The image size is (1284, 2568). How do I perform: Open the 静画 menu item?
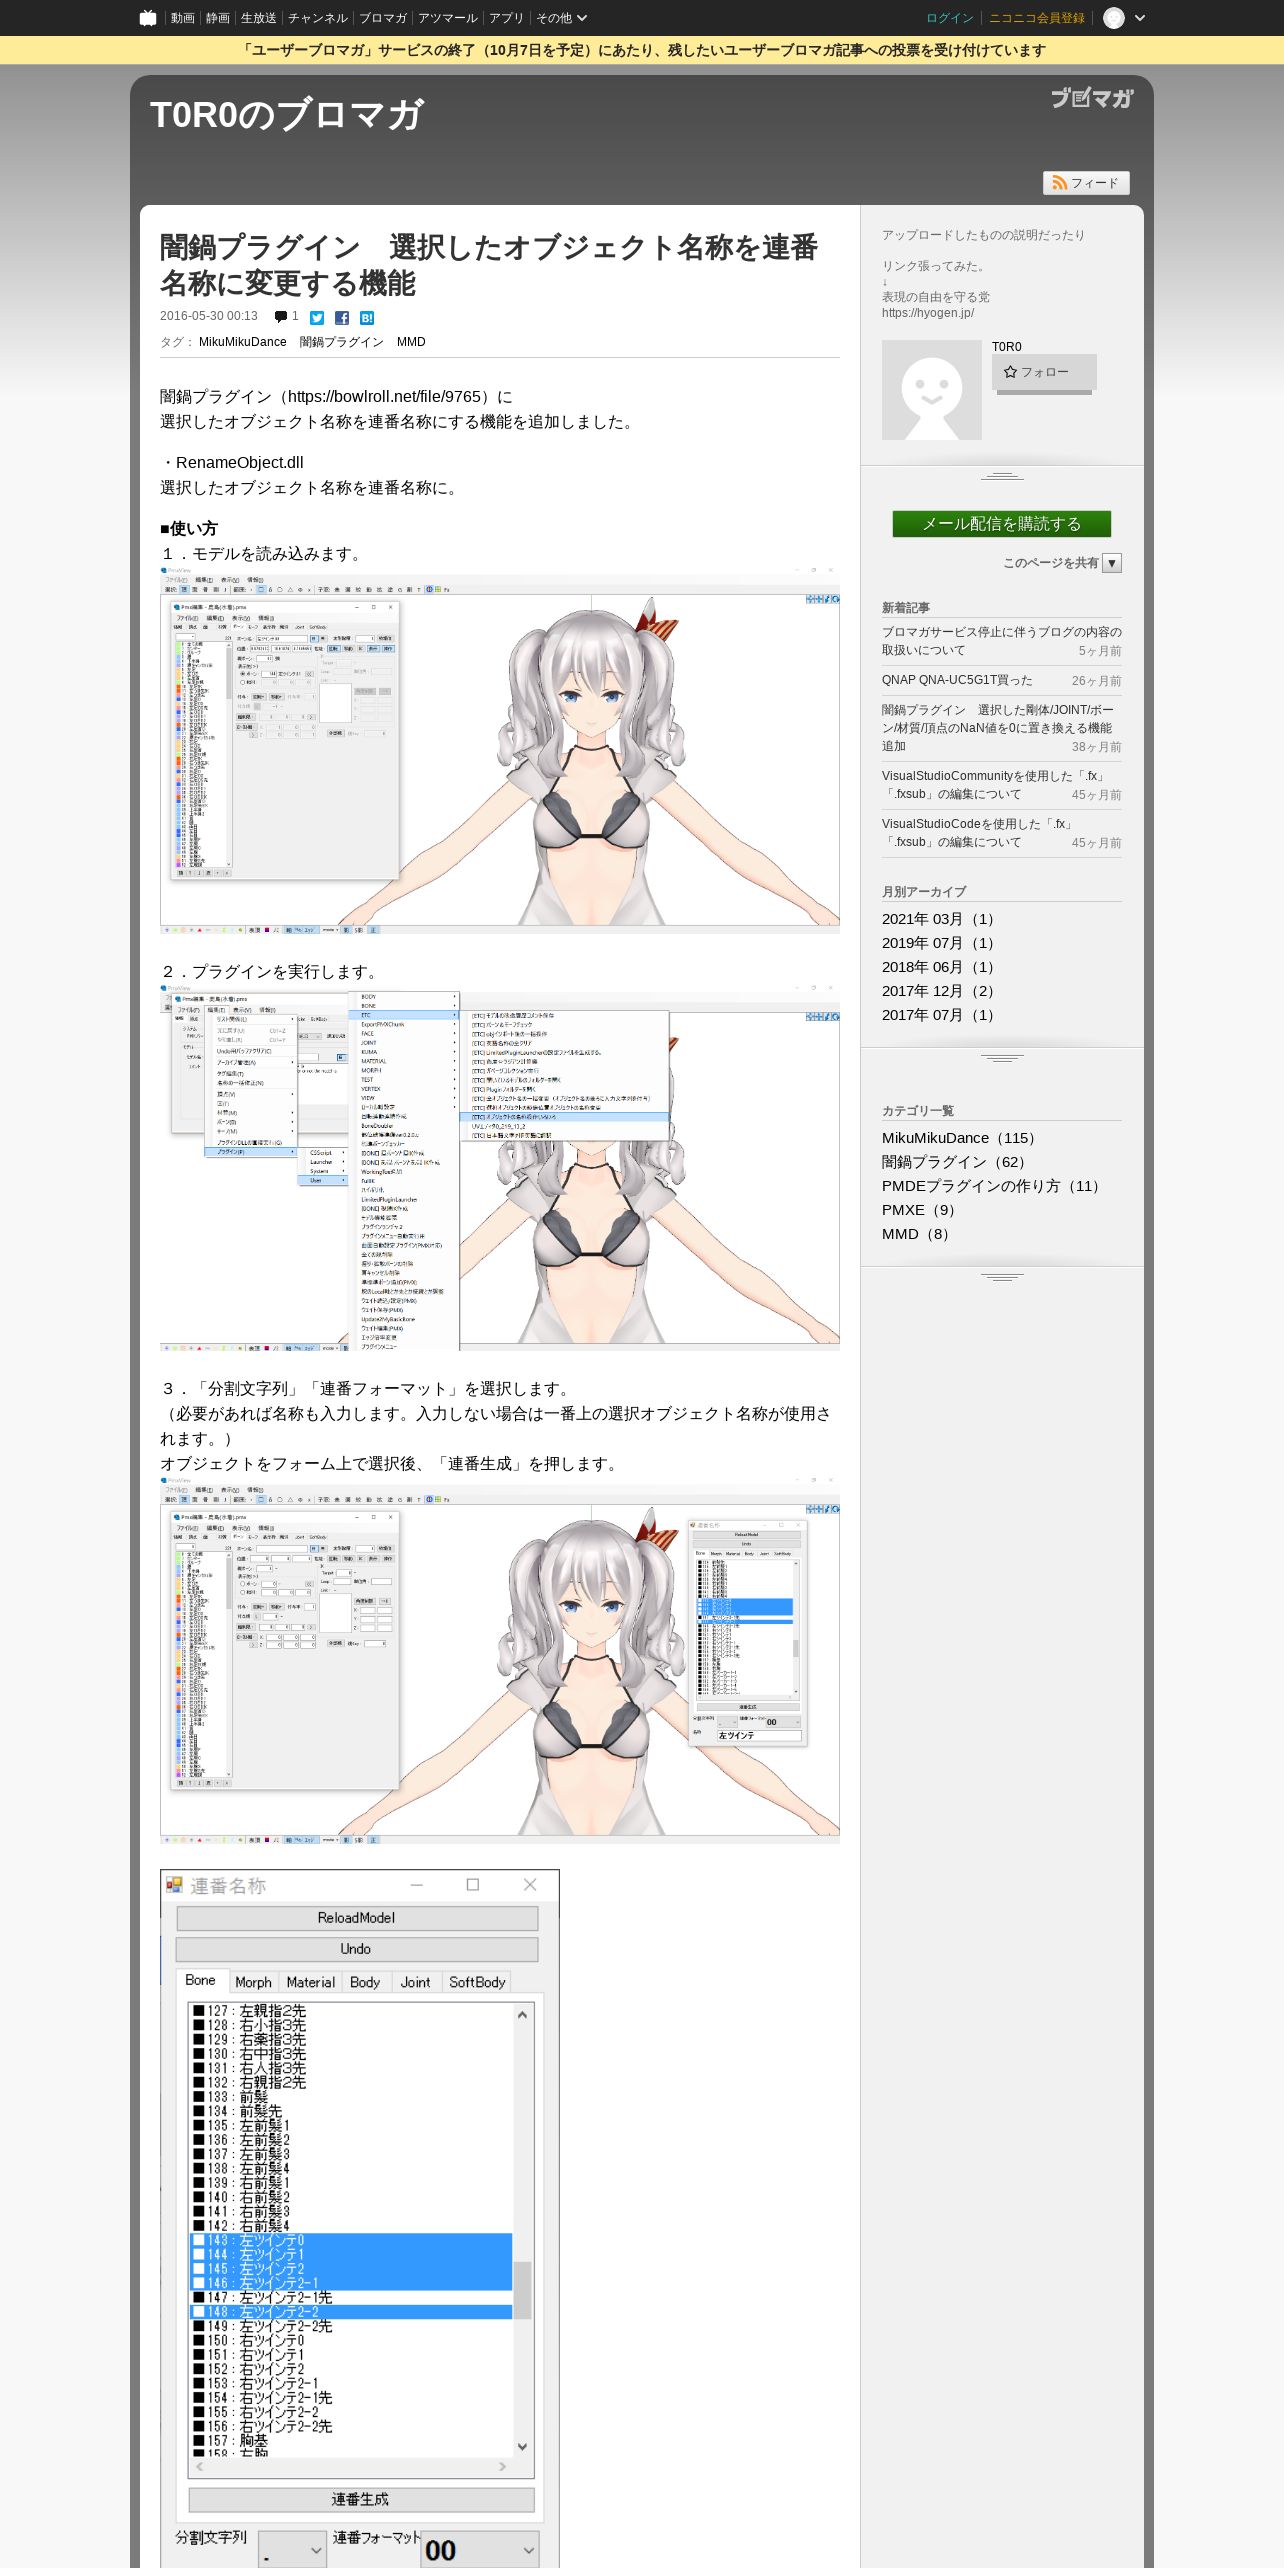coord(217,18)
